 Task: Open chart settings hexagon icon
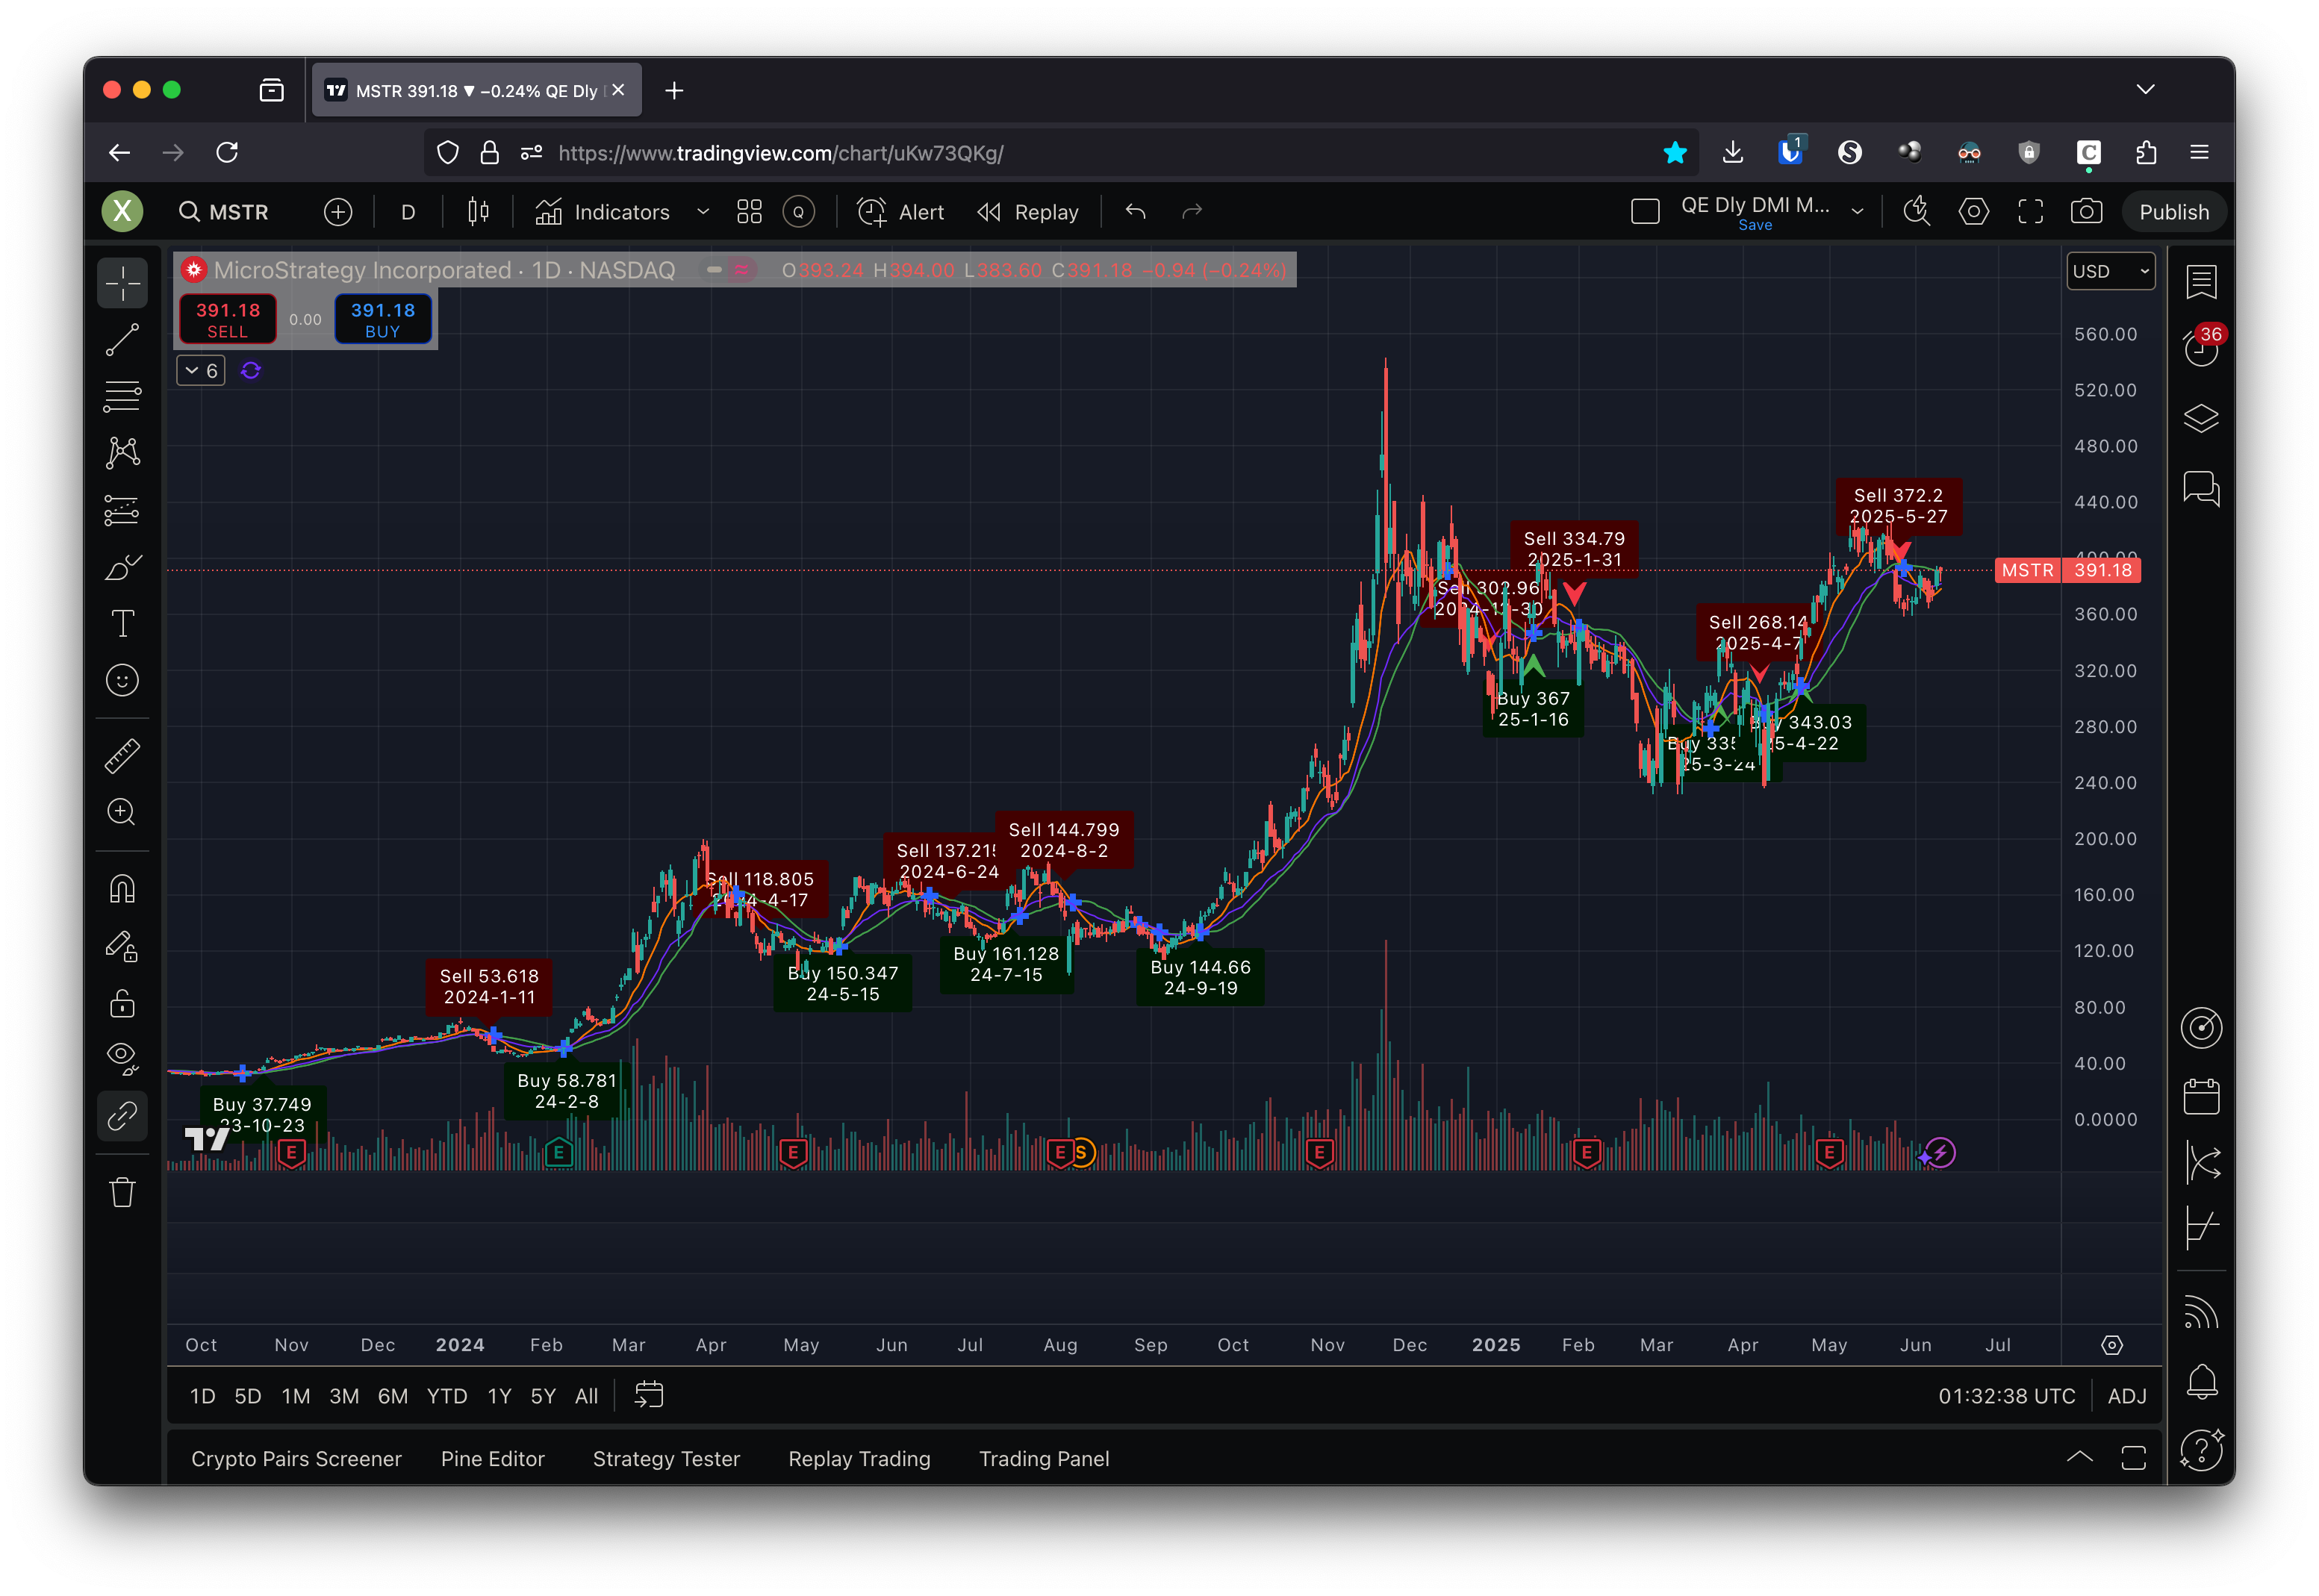[x=1973, y=212]
